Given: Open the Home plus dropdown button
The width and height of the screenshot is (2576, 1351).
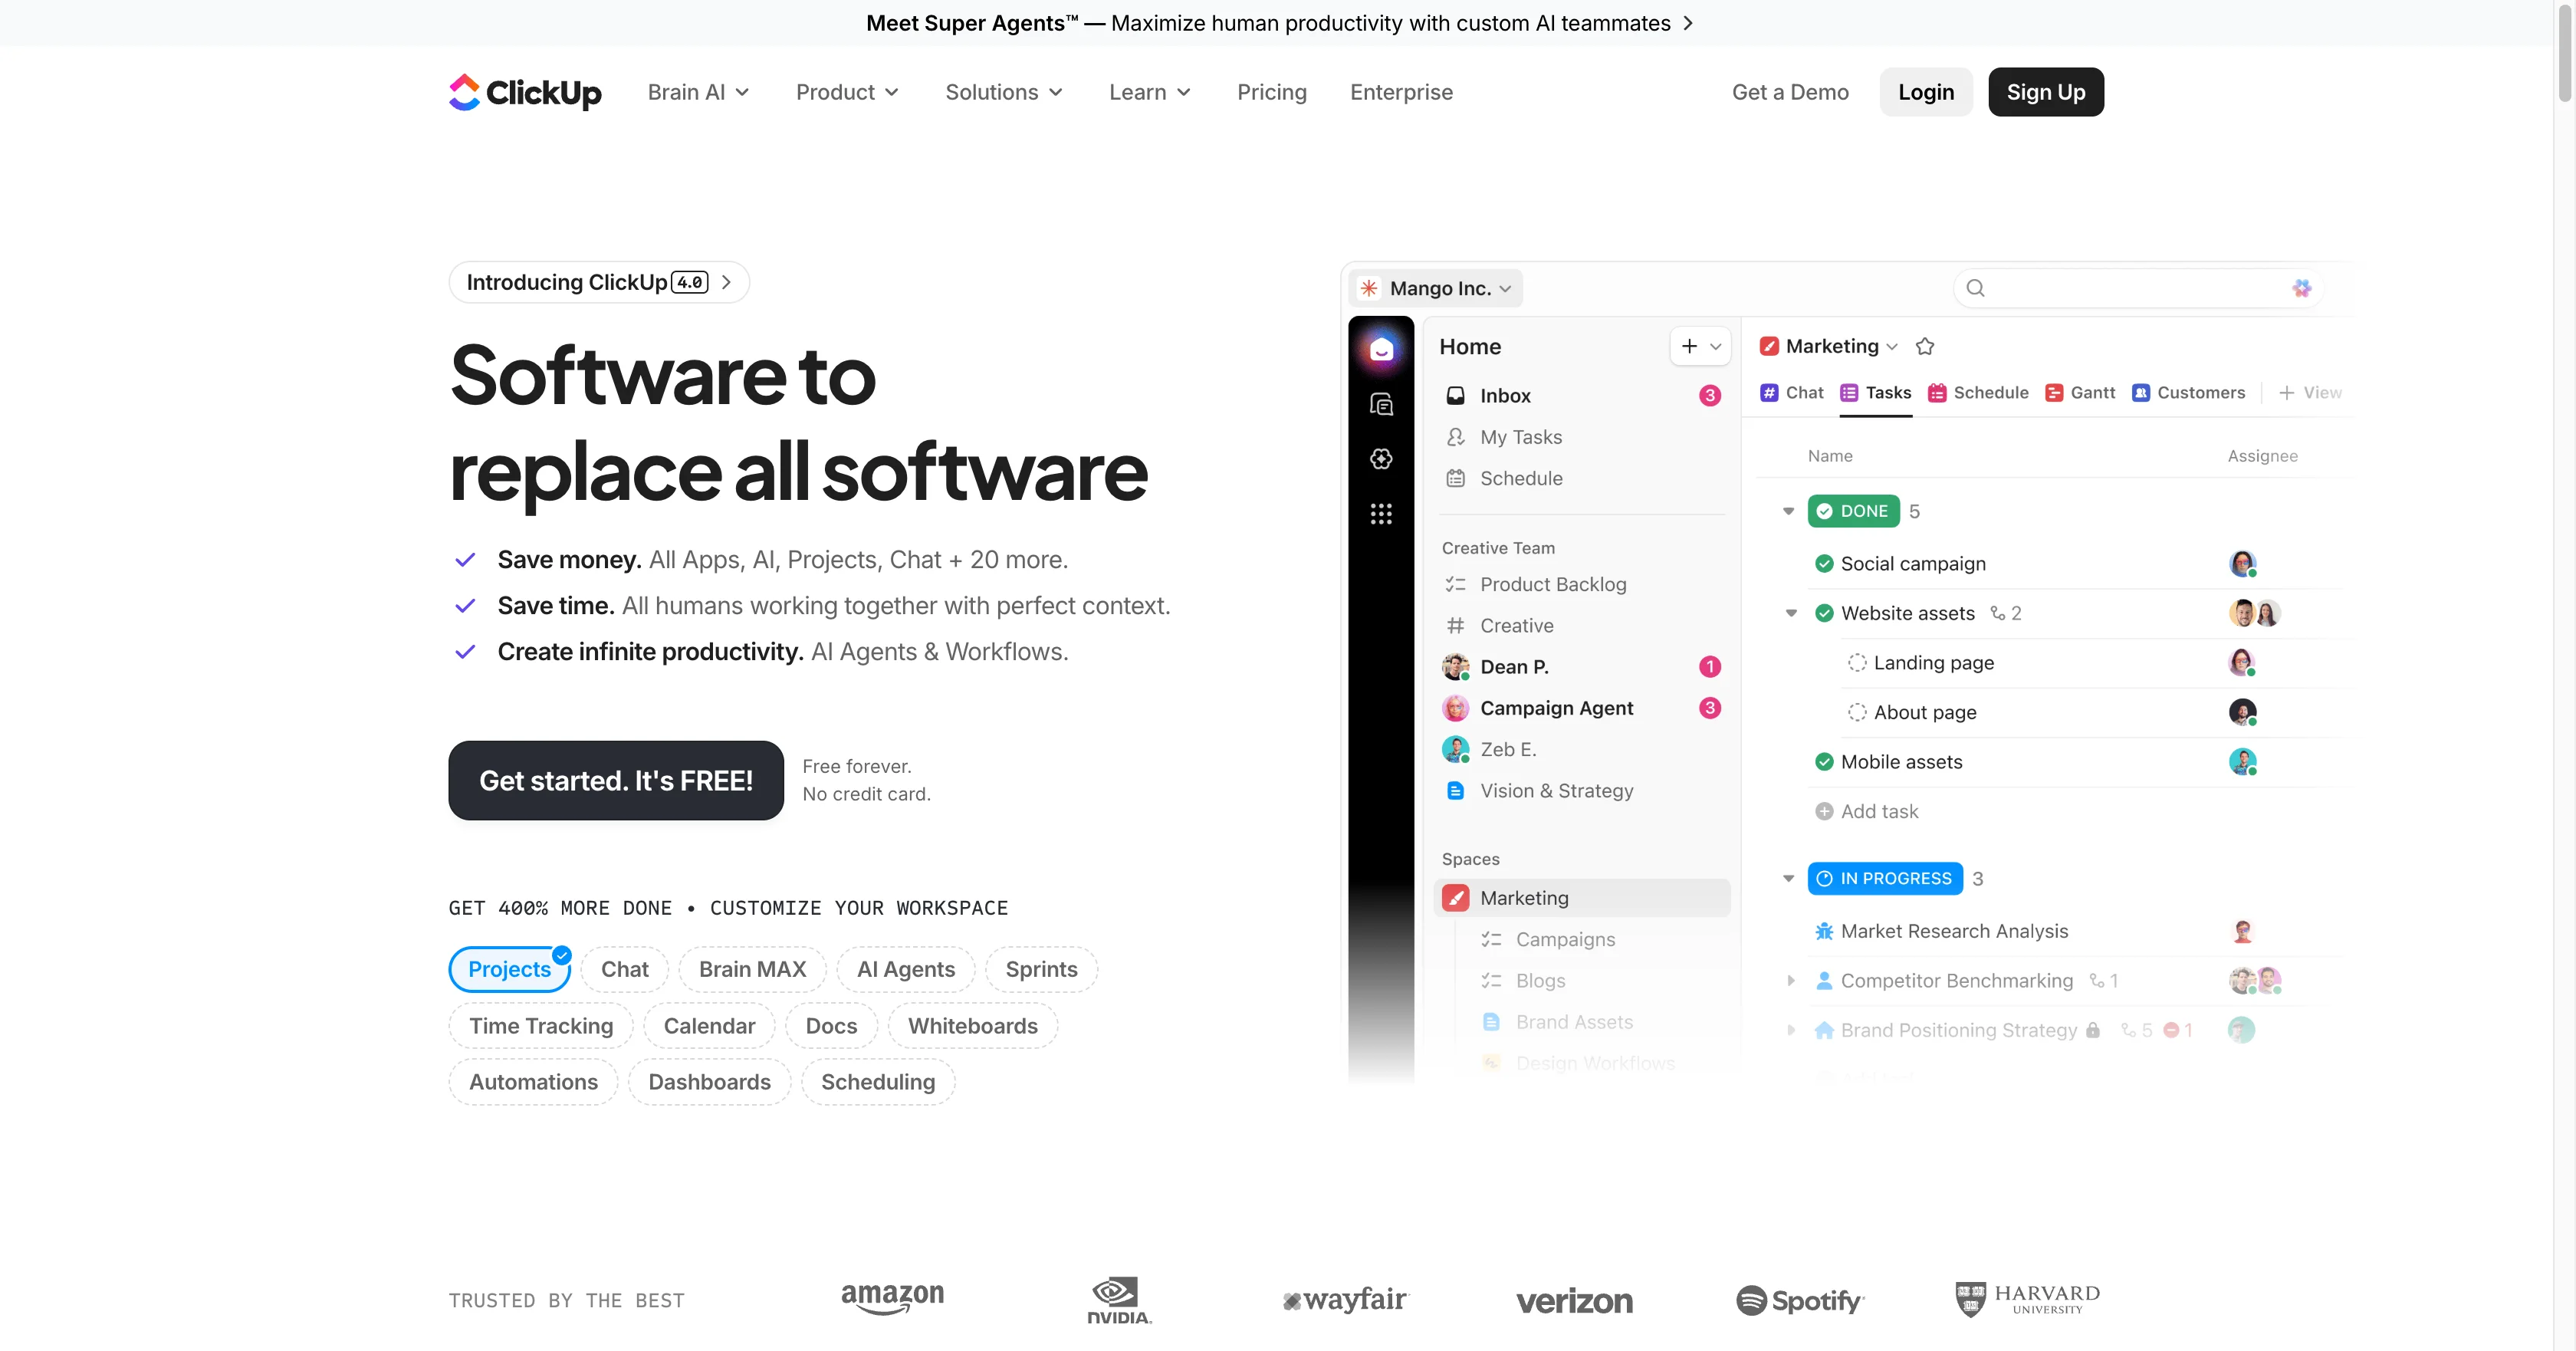Looking at the screenshot, I should click(x=1700, y=346).
